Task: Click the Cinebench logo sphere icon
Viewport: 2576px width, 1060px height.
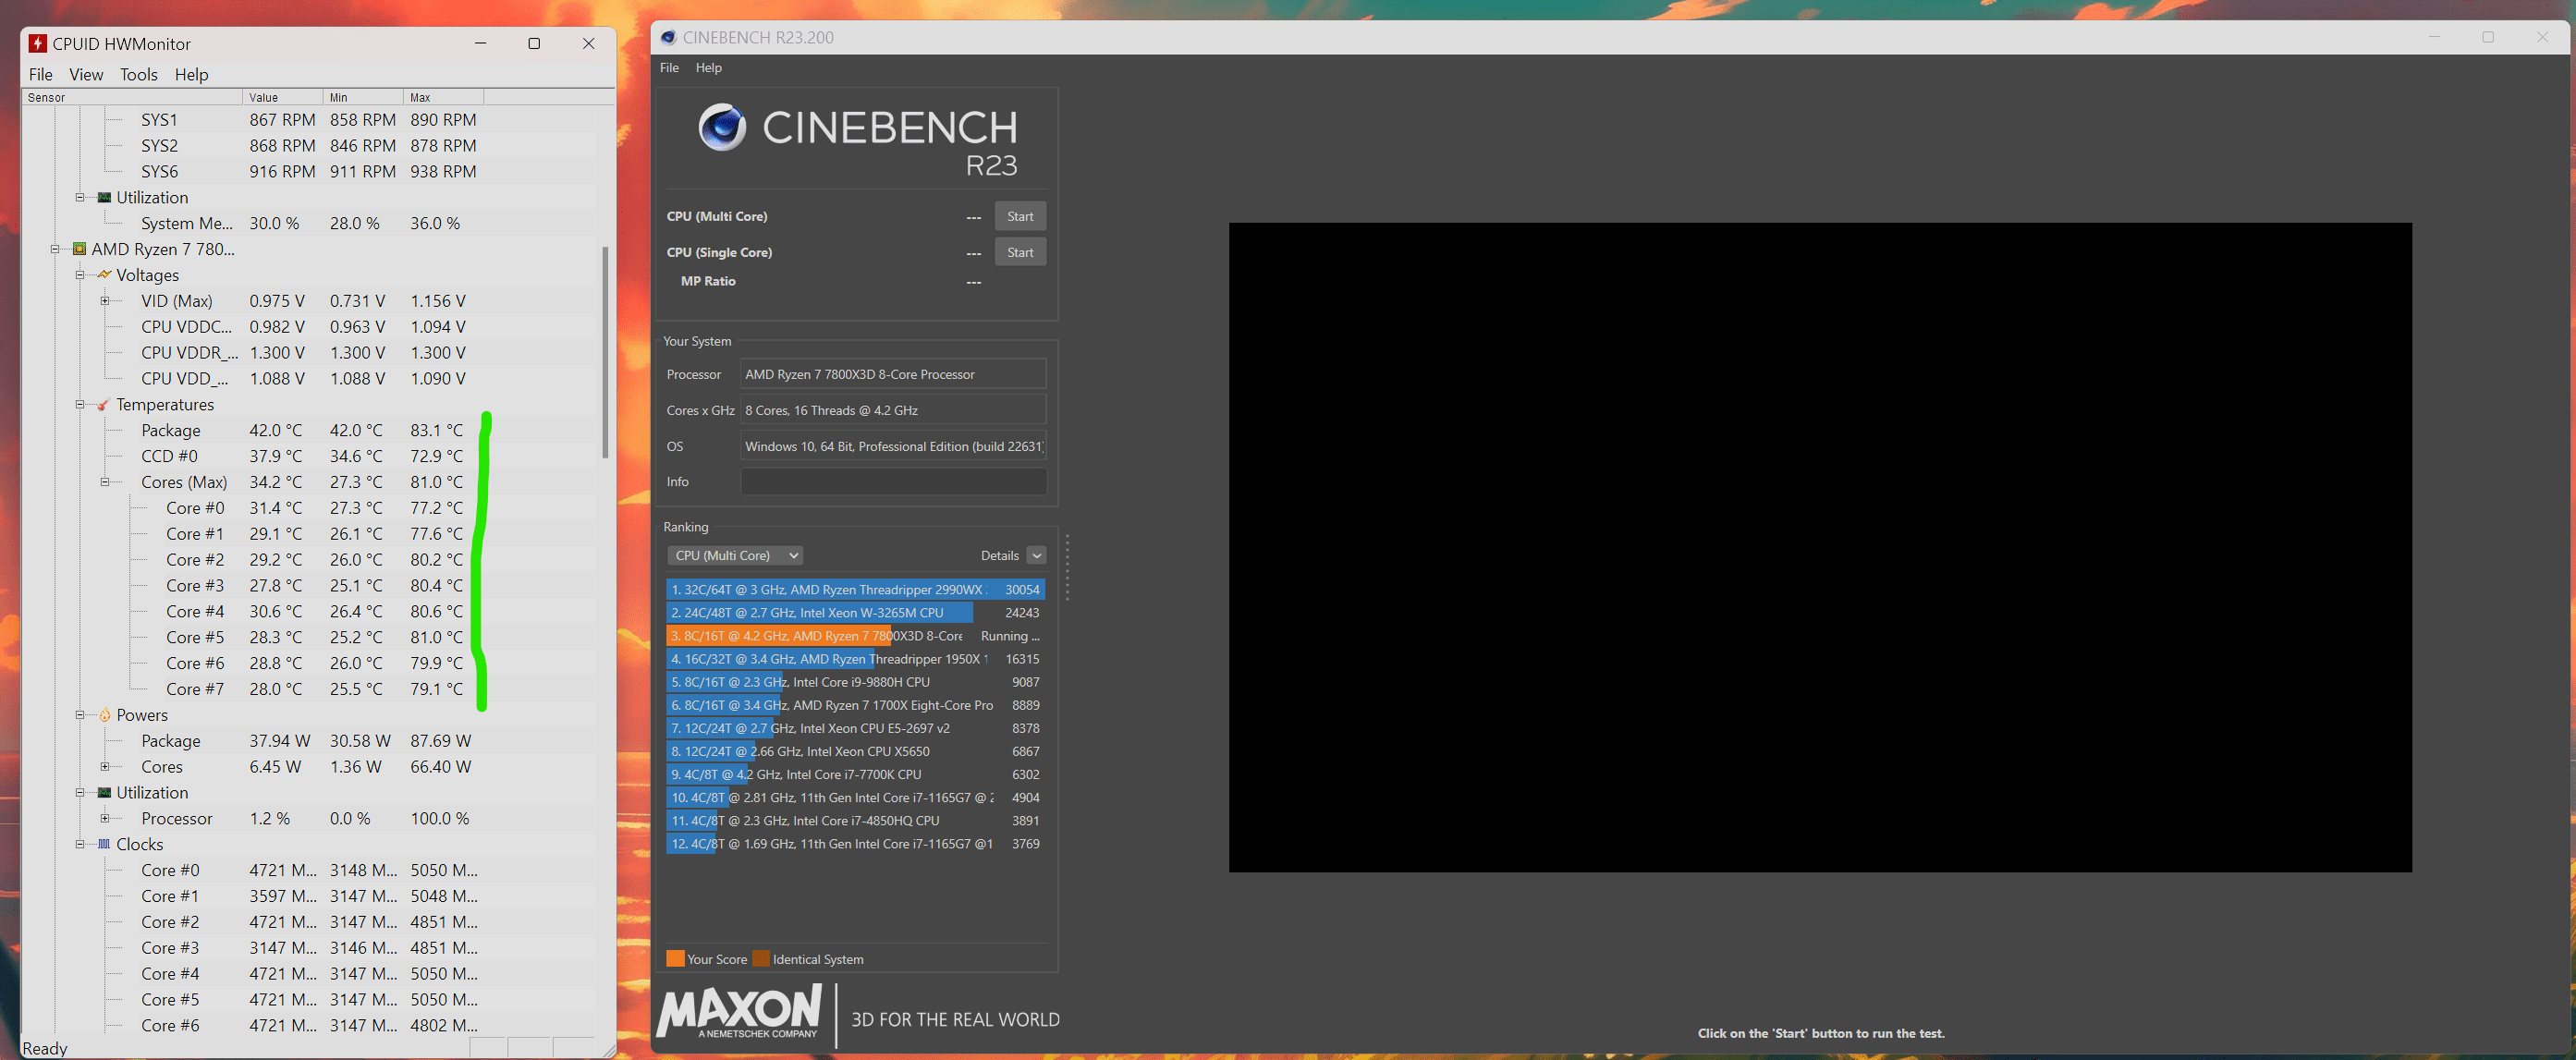Action: [722, 127]
